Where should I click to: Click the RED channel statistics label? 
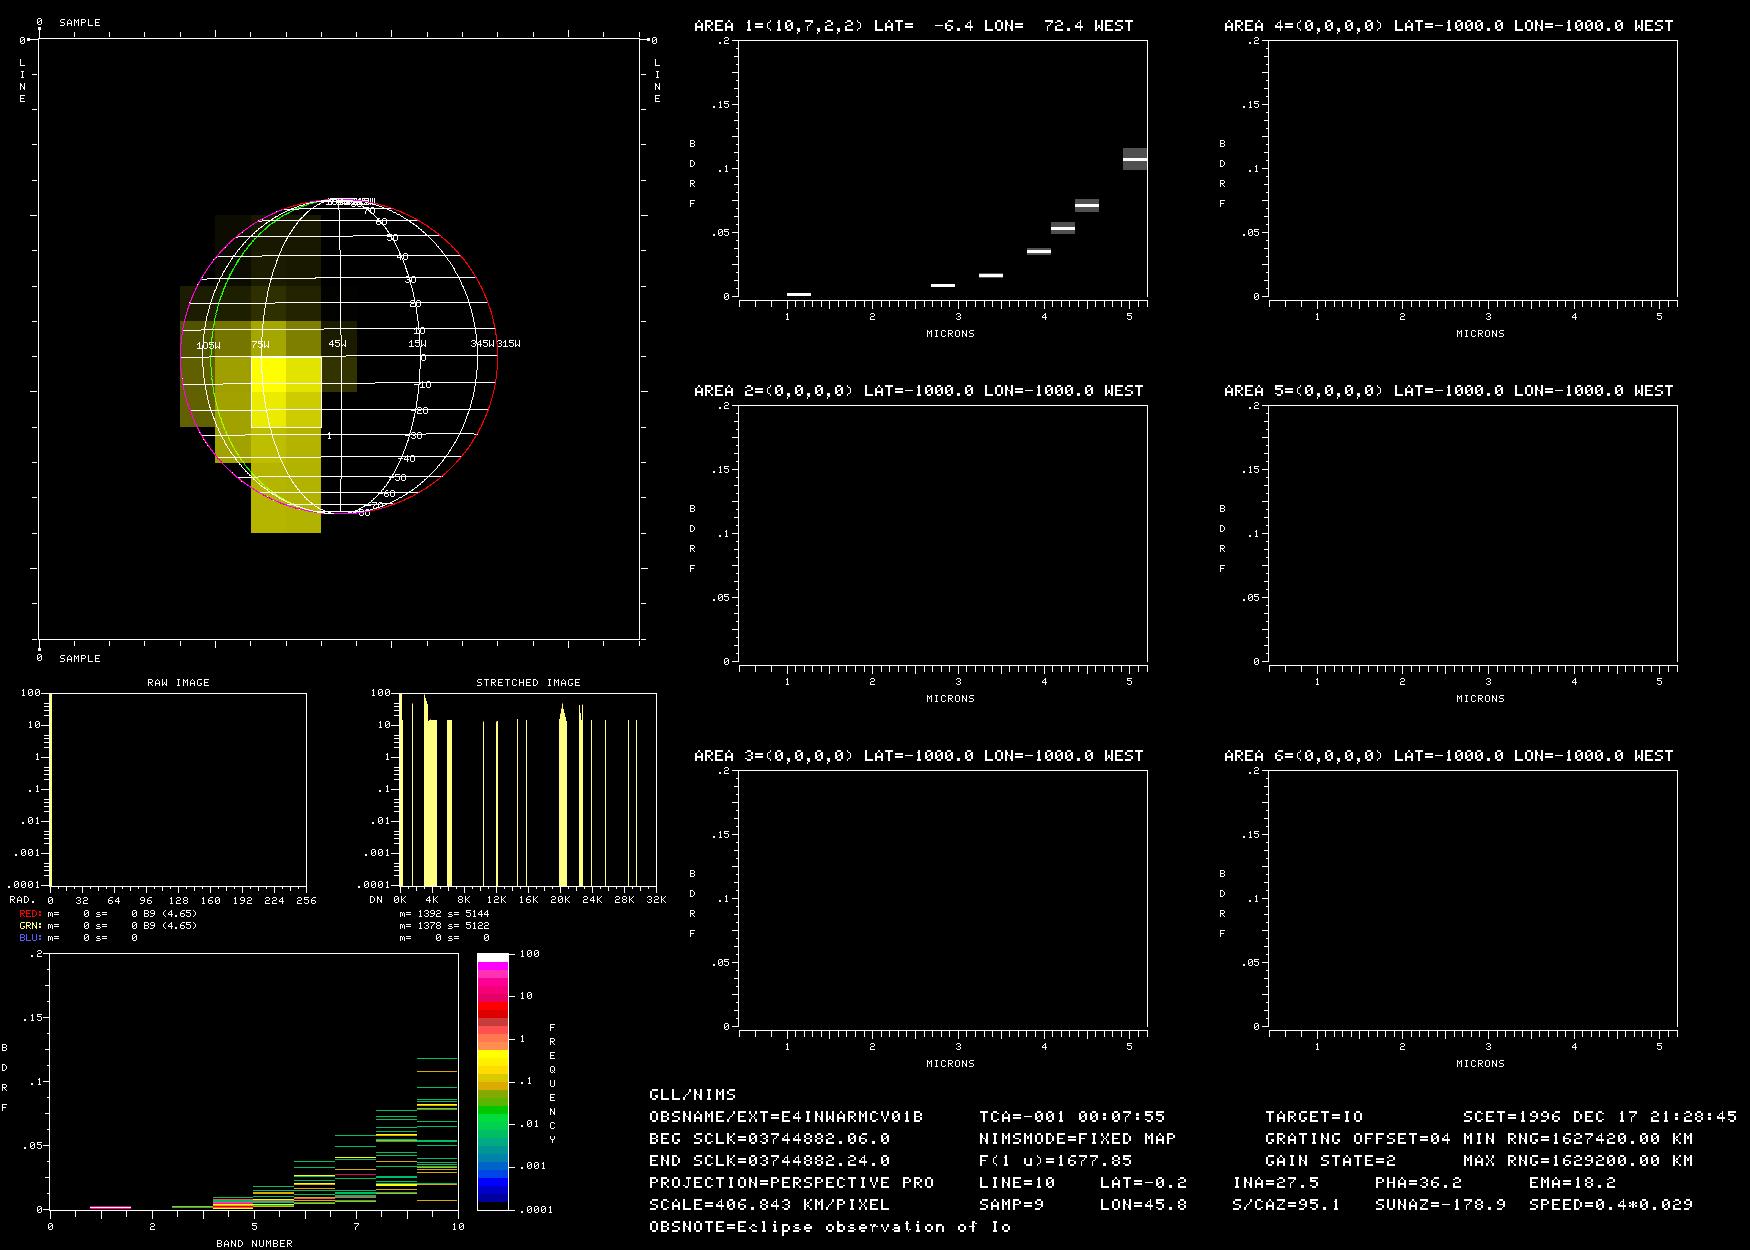30,913
